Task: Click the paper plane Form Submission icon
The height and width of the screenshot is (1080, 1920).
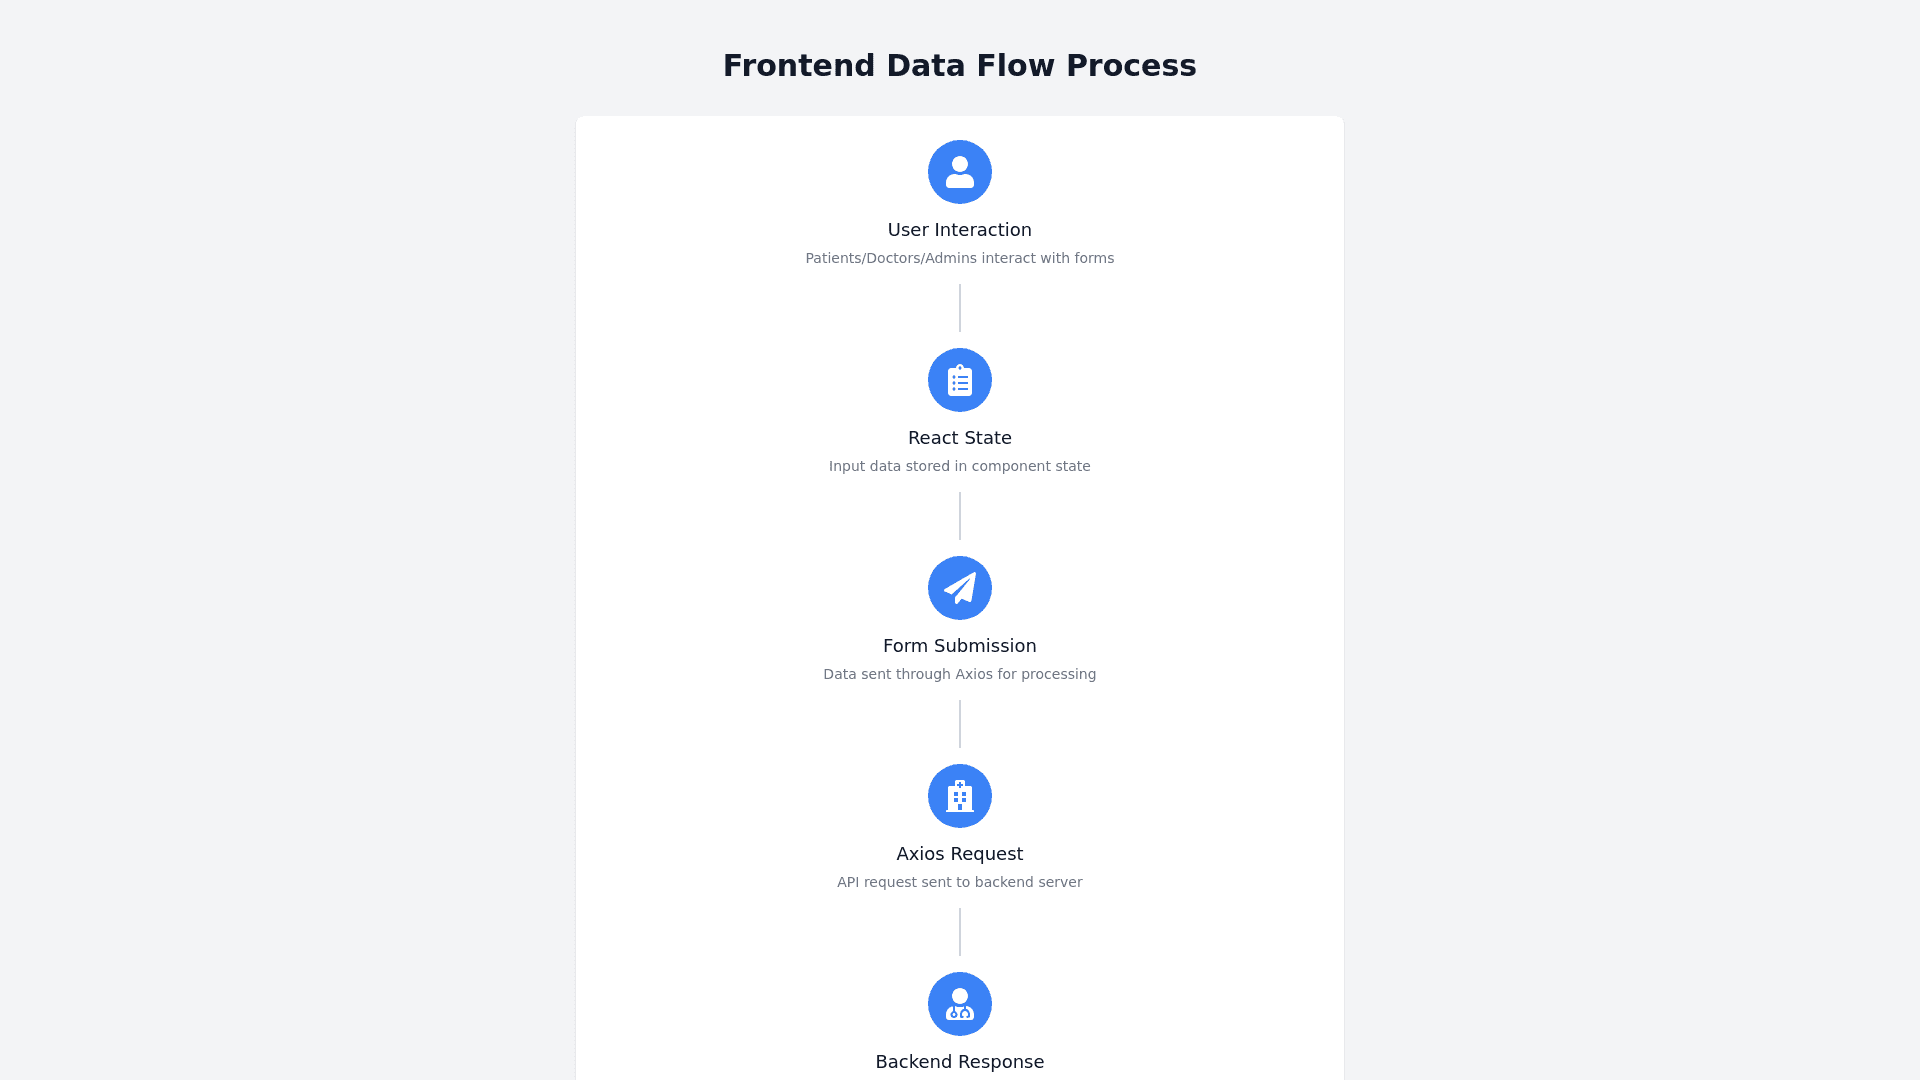Action: click(x=960, y=588)
